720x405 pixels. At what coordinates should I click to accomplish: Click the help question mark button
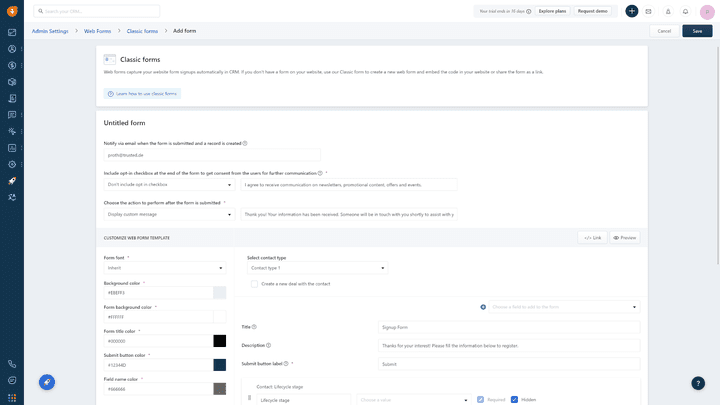coord(698,383)
